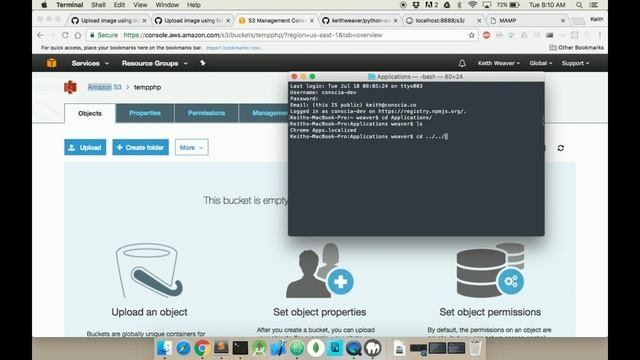
Task: Open the More actions dropdown
Action: point(191,147)
